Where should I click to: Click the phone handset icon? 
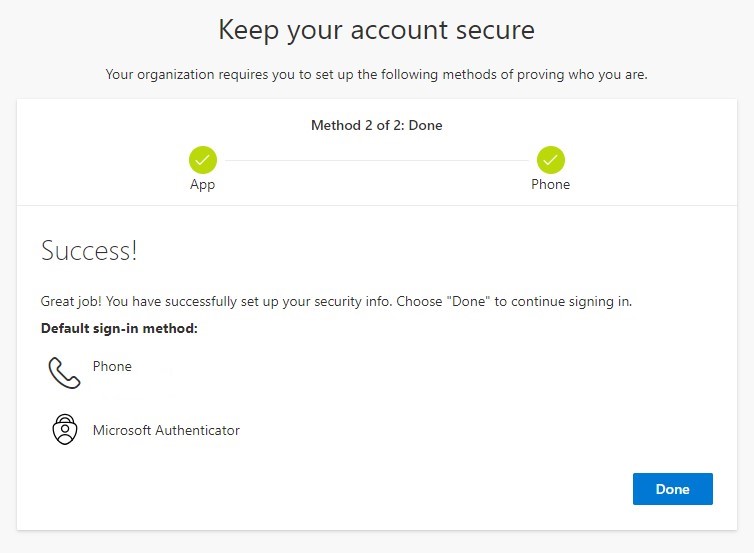point(64,373)
